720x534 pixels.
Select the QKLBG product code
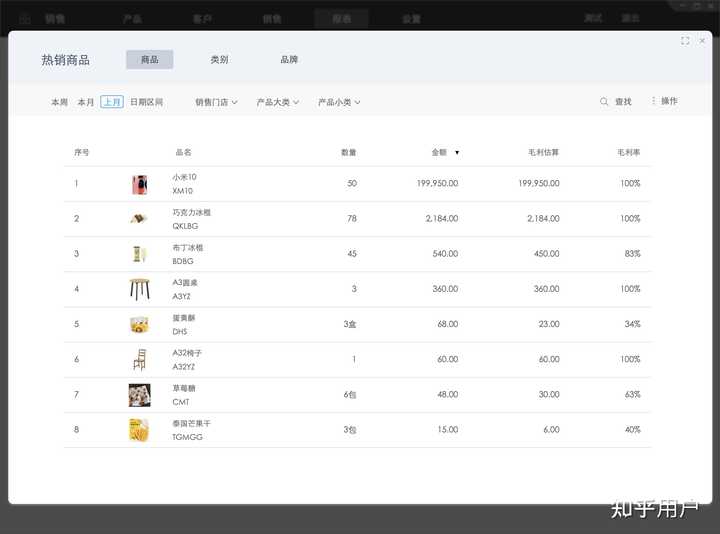(185, 226)
